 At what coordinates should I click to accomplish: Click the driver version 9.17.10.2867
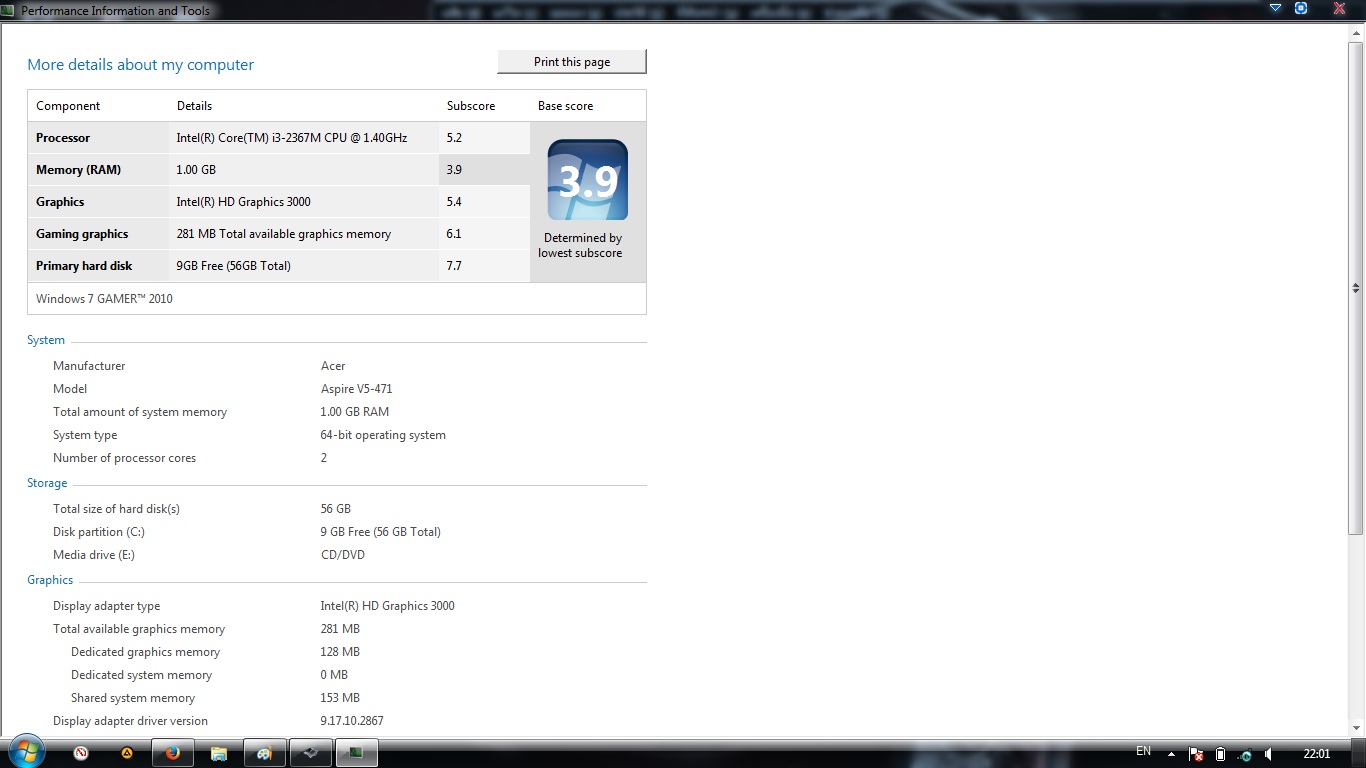pyautogui.click(x=352, y=721)
